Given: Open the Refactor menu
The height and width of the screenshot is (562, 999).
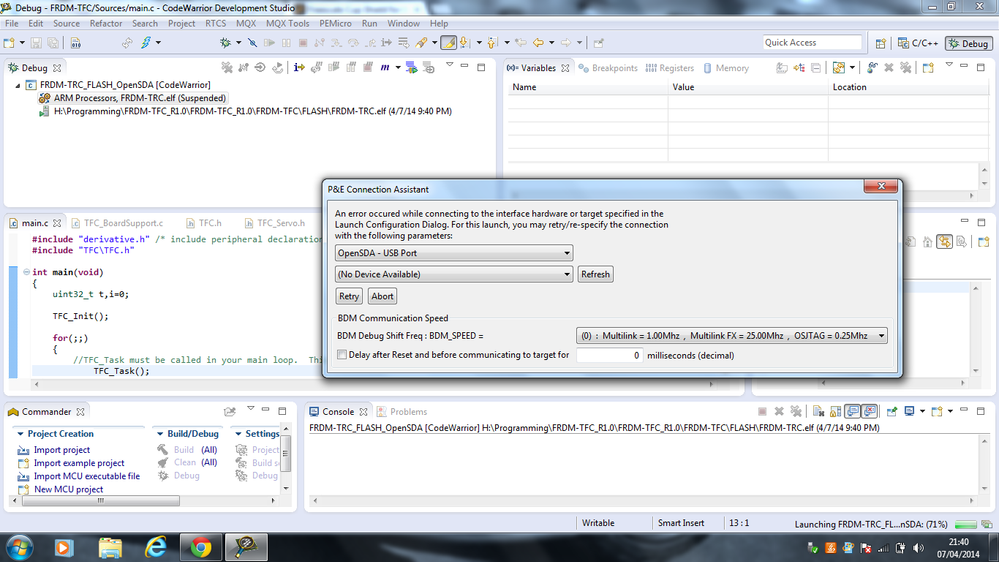Looking at the screenshot, I should click(x=106, y=24).
